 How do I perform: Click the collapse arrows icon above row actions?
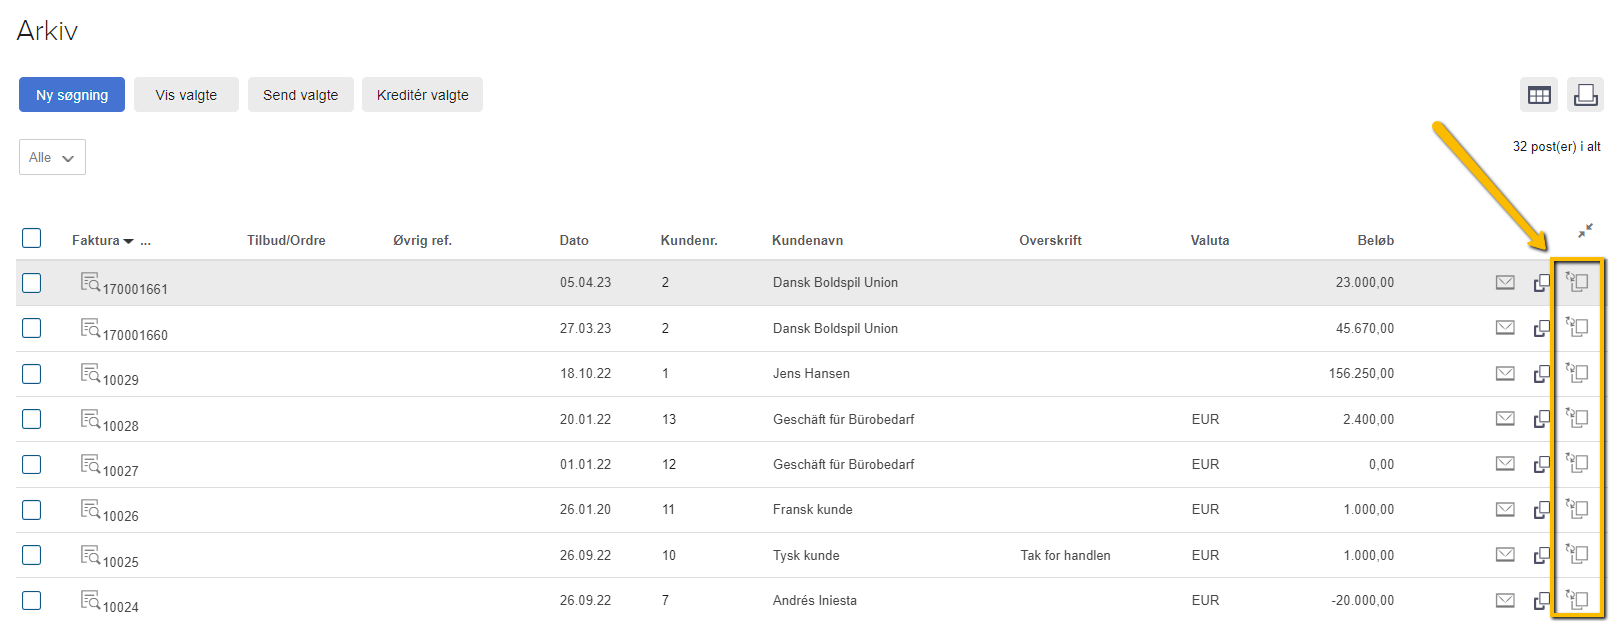click(1585, 231)
